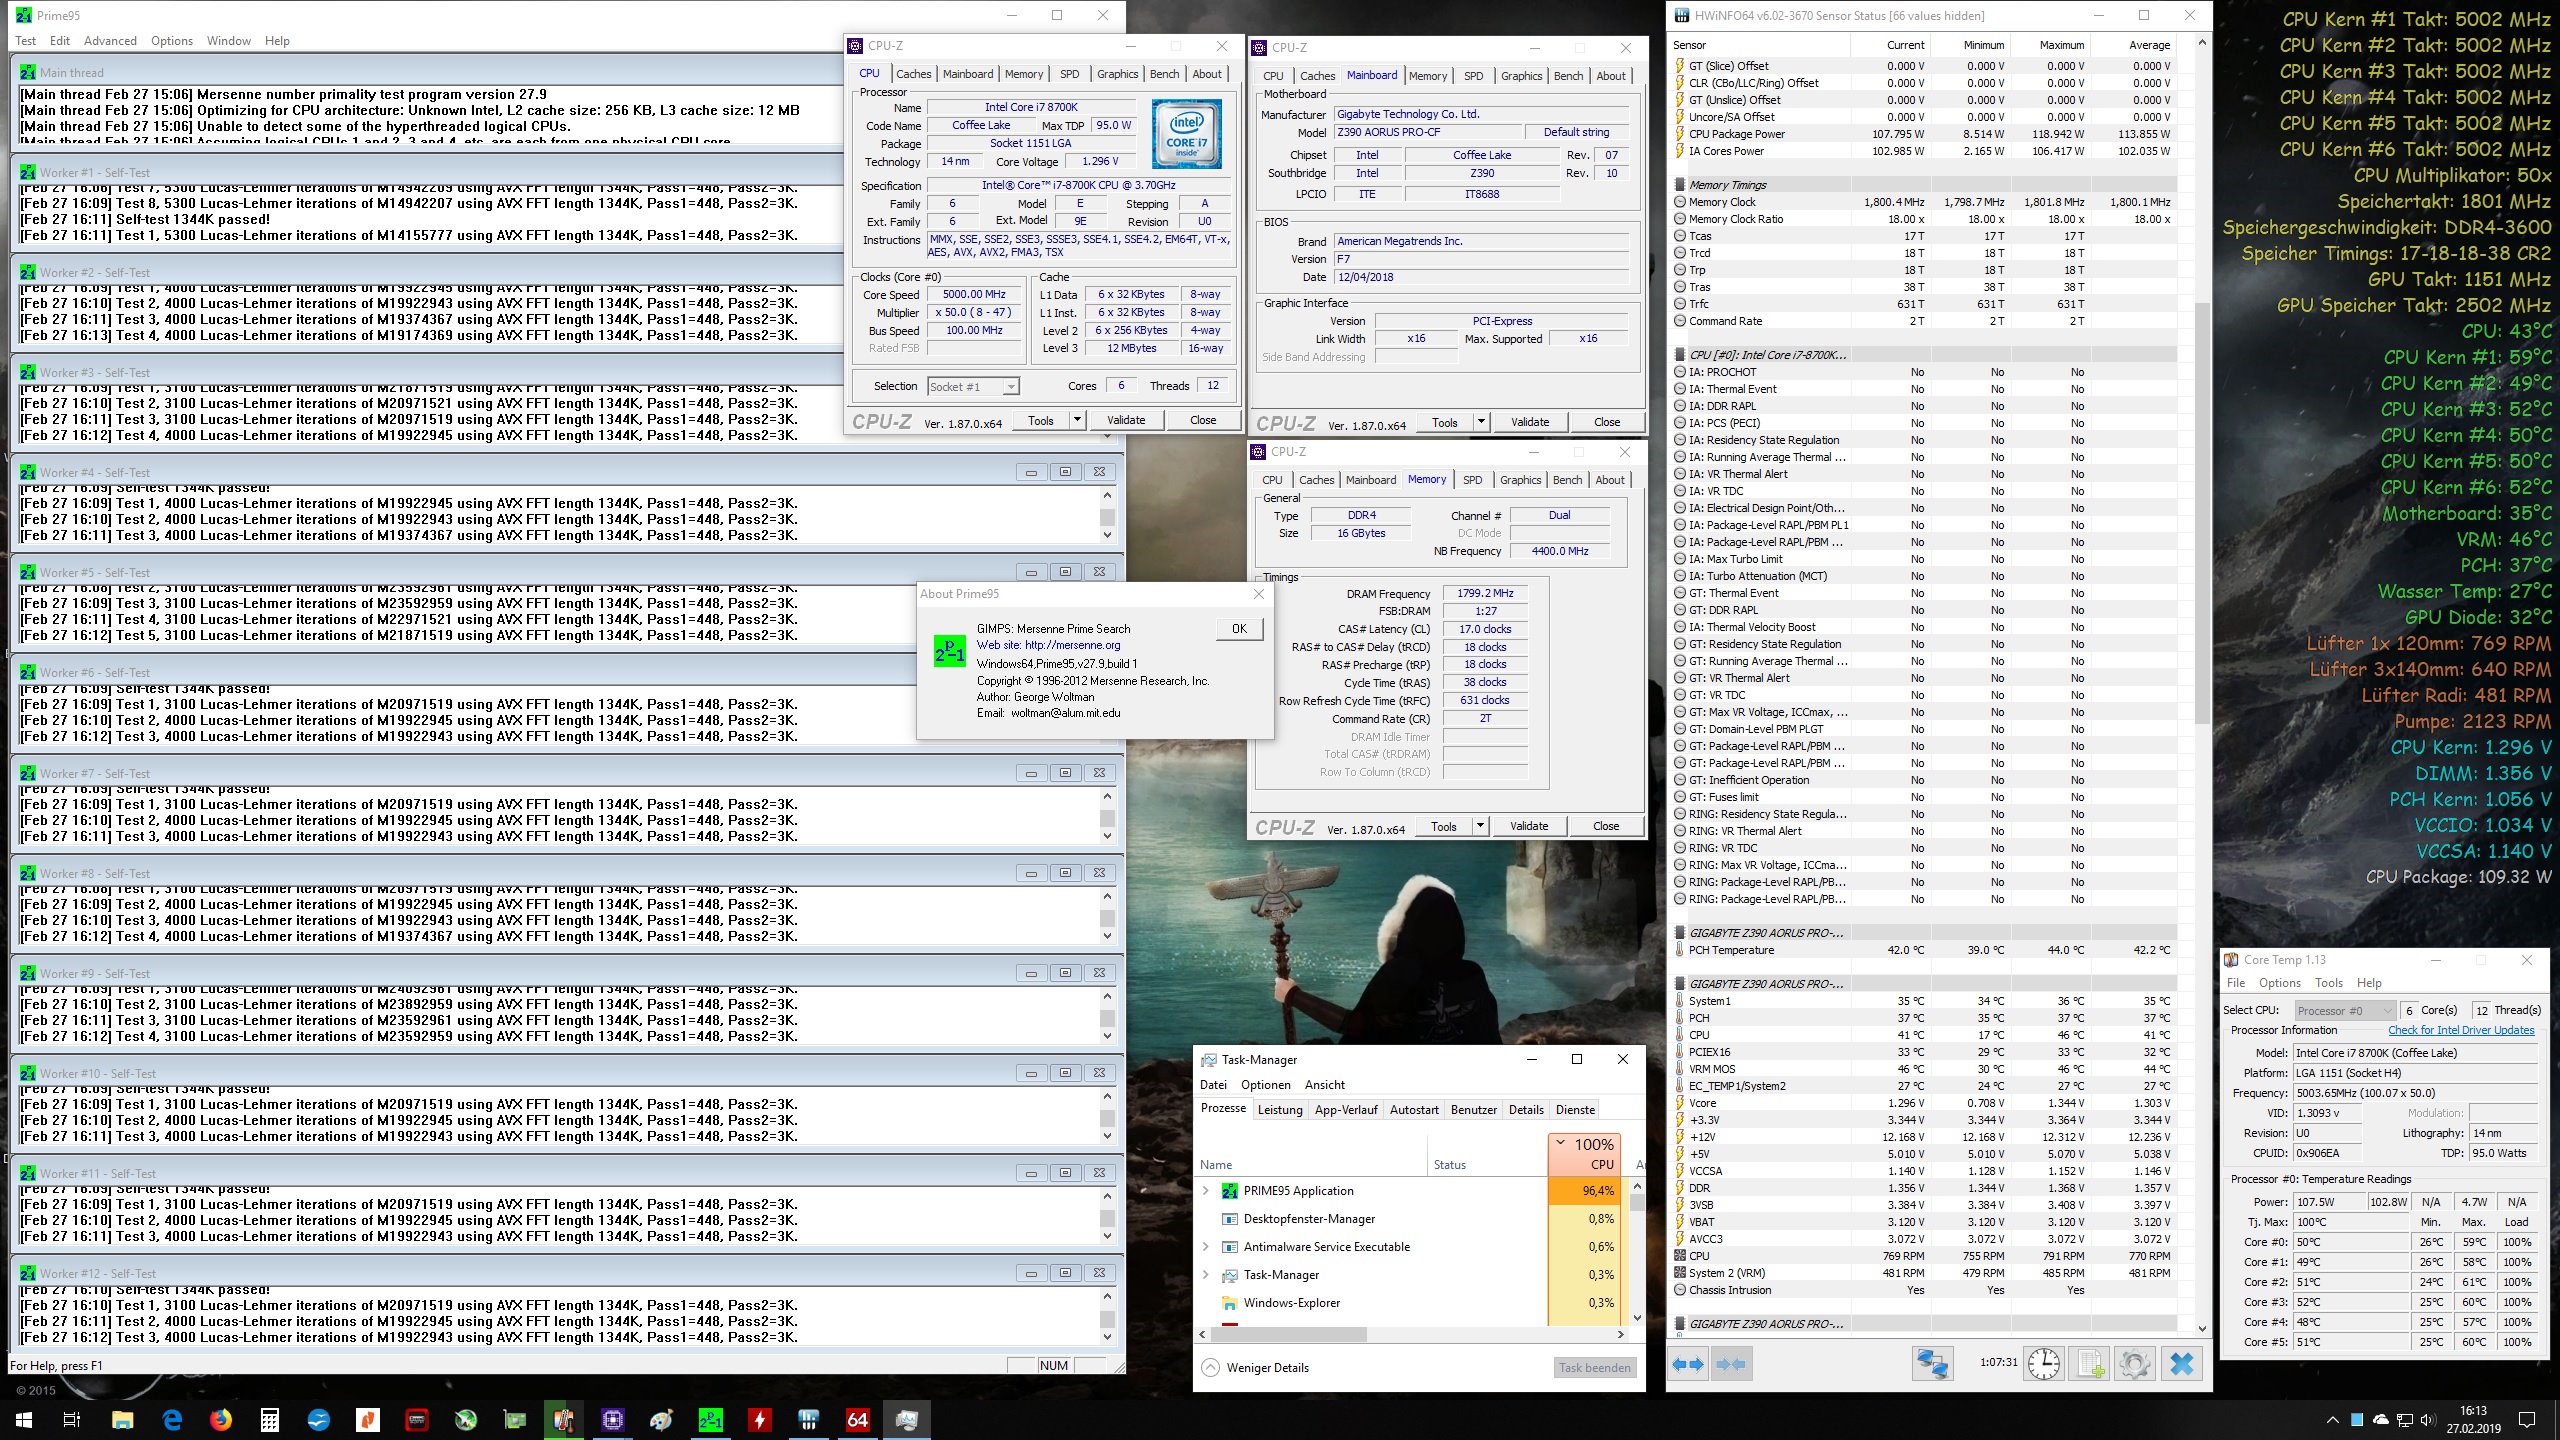Image resolution: width=2560 pixels, height=1440 pixels.
Task: Open CPU-Z from the taskbar
Action: point(613,1419)
